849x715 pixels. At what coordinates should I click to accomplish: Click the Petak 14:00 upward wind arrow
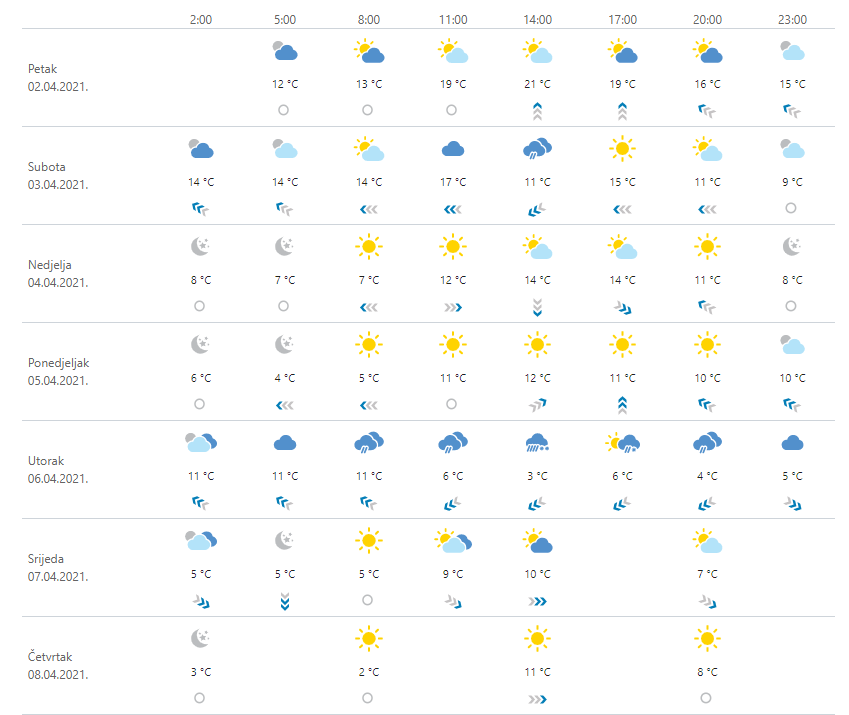[x=537, y=110]
